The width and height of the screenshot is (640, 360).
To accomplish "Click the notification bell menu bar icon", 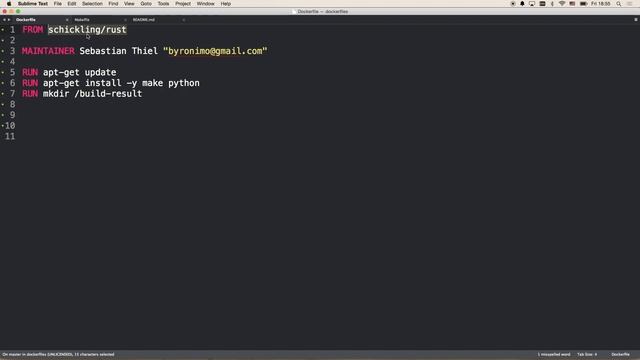I will [x=522, y=4].
